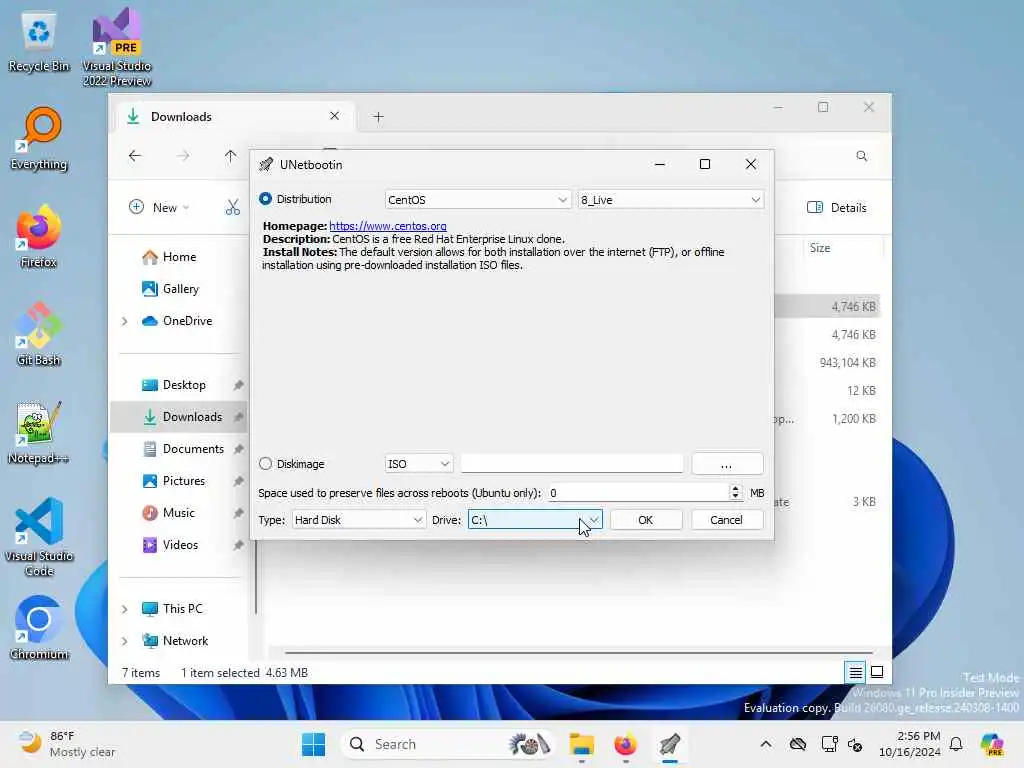This screenshot has width=1024, height=768.
Task: Click the search icon in File Explorer
Action: [x=861, y=156]
